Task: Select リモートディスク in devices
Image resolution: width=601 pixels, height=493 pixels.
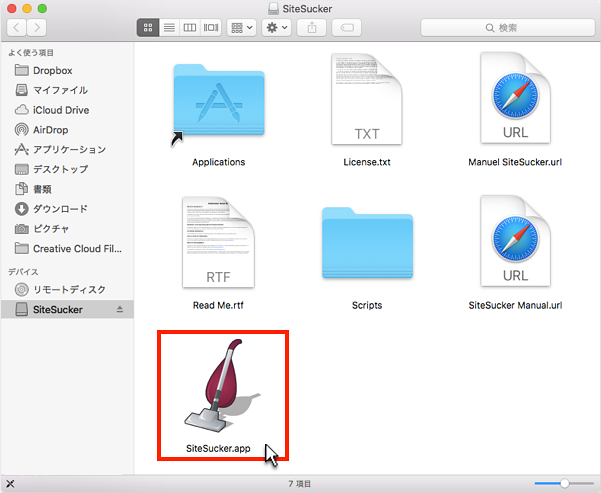Action: (x=67, y=289)
